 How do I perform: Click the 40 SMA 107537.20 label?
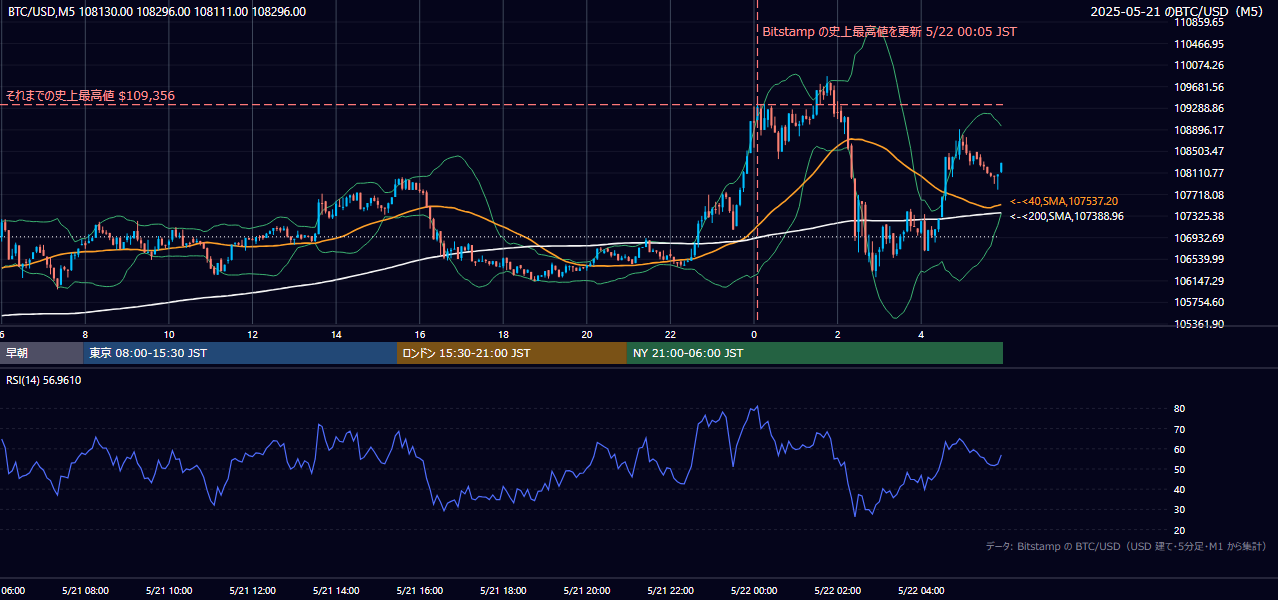tap(1064, 201)
